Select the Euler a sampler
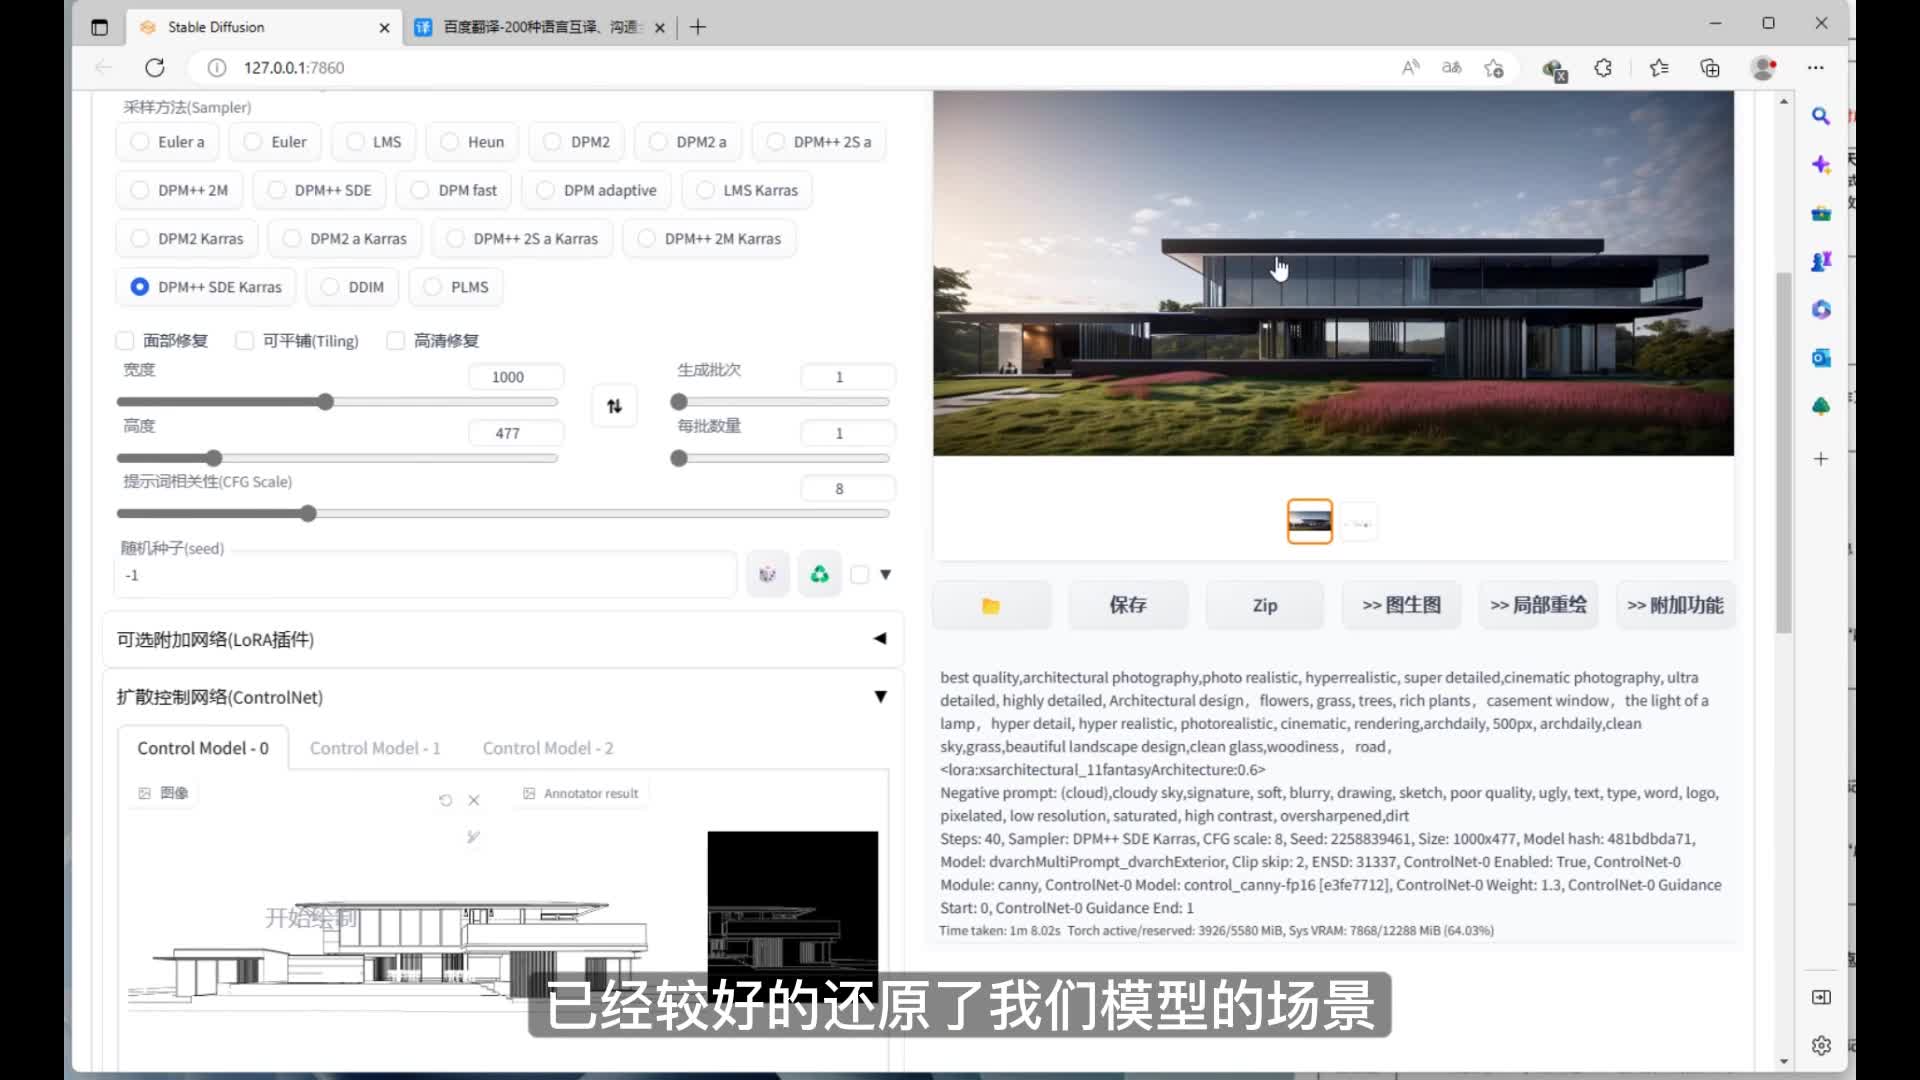Viewport: 1920px width, 1080px height. (x=140, y=142)
